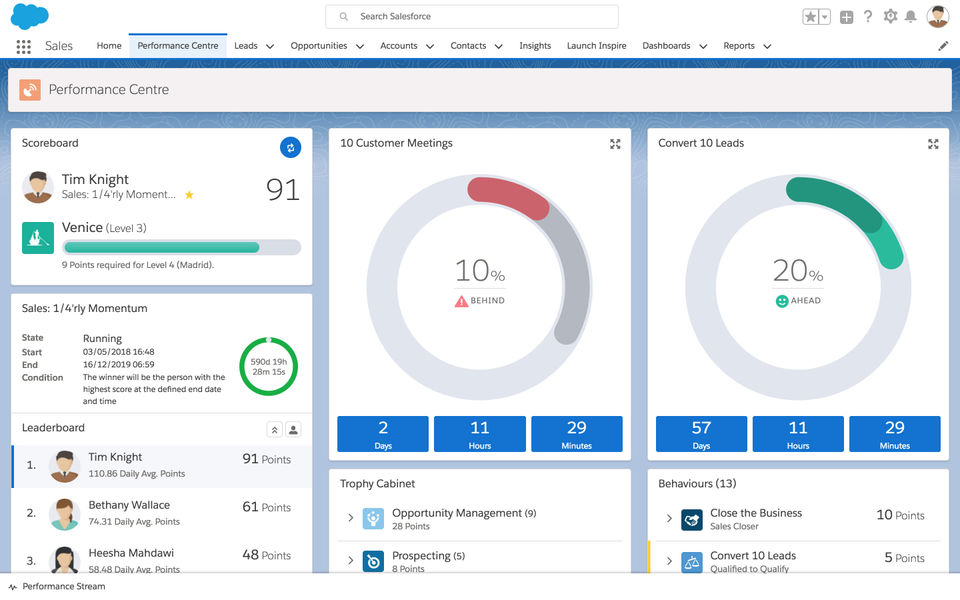Open the notifications bell
The width and height of the screenshot is (960, 600).
pyautogui.click(x=910, y=17)
